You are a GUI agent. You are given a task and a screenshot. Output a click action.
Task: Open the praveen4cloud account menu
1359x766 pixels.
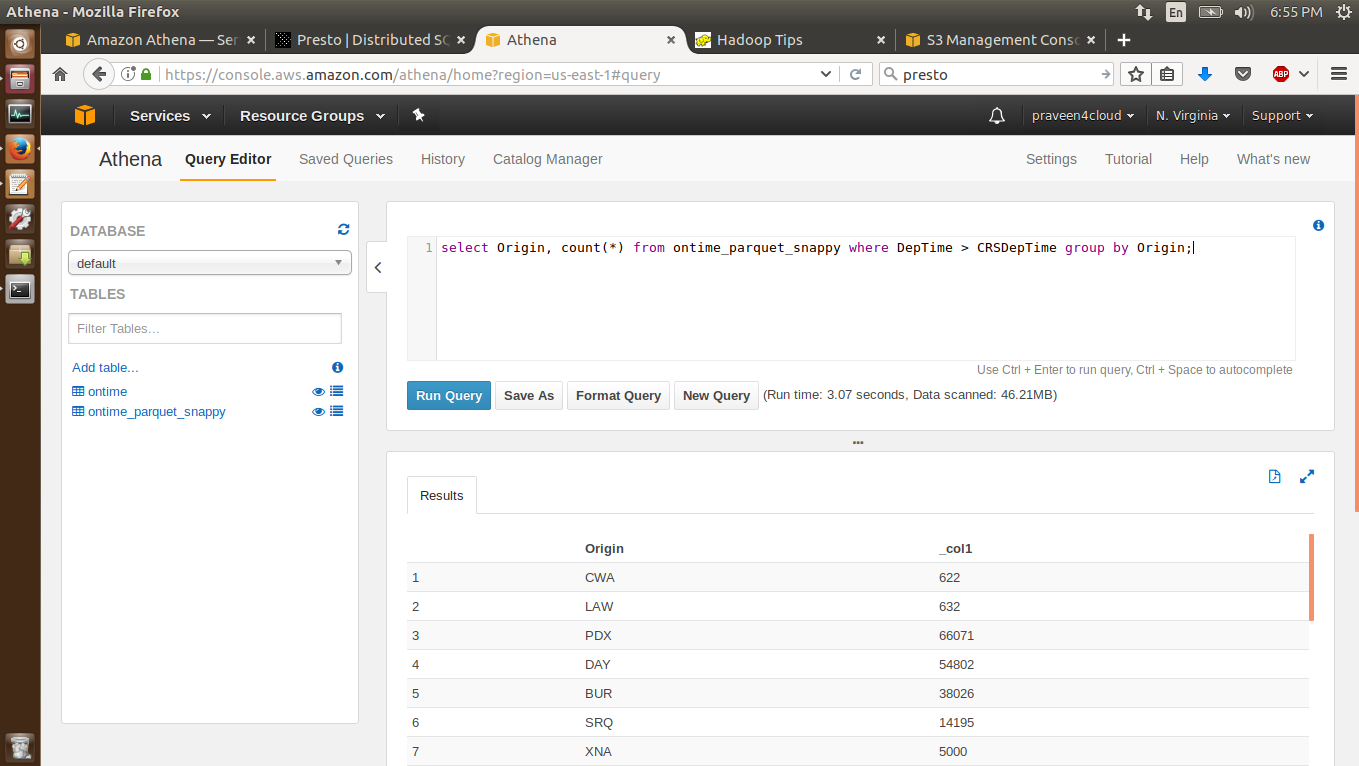click(x=1083, y=116)
